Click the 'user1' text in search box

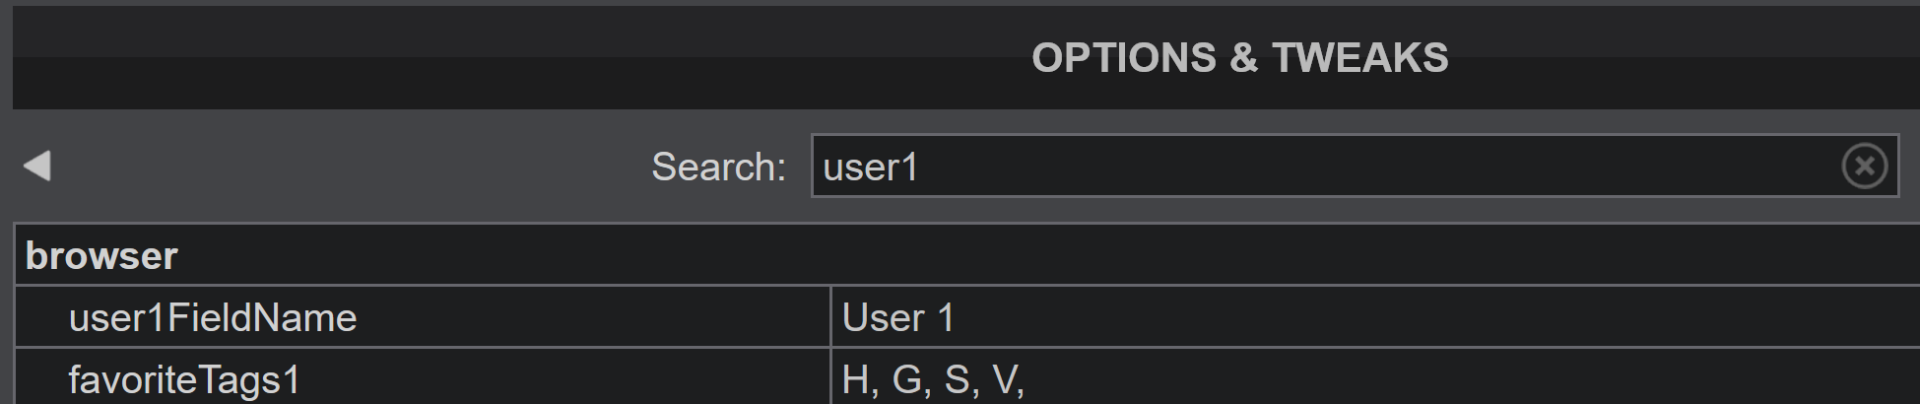870,167
